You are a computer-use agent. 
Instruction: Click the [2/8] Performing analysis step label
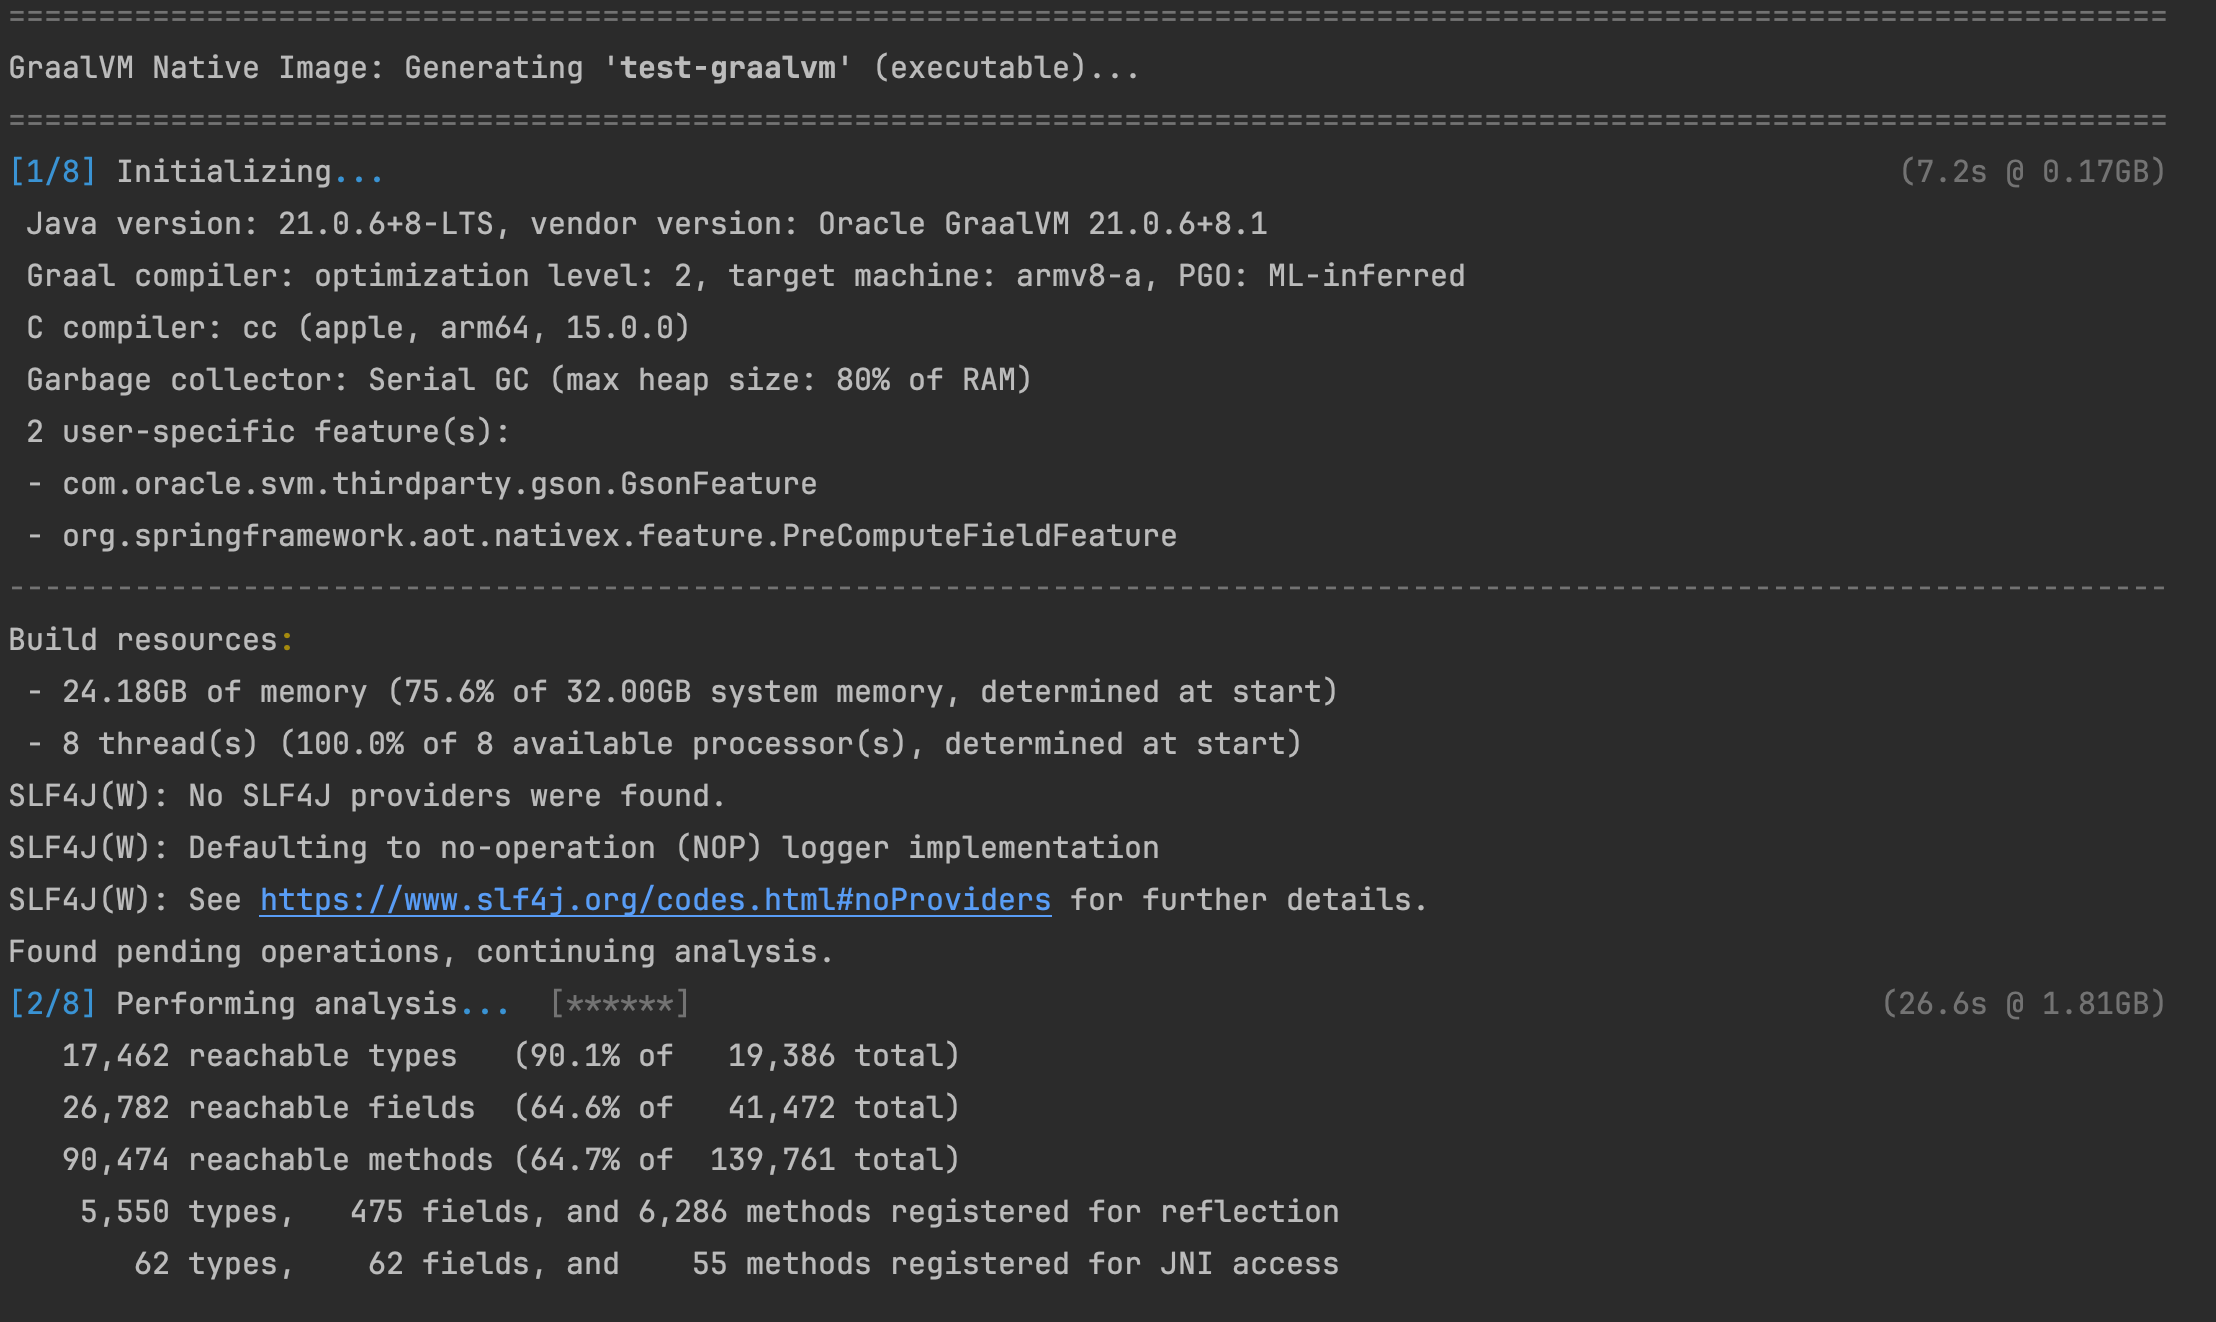coord(260,1004)
